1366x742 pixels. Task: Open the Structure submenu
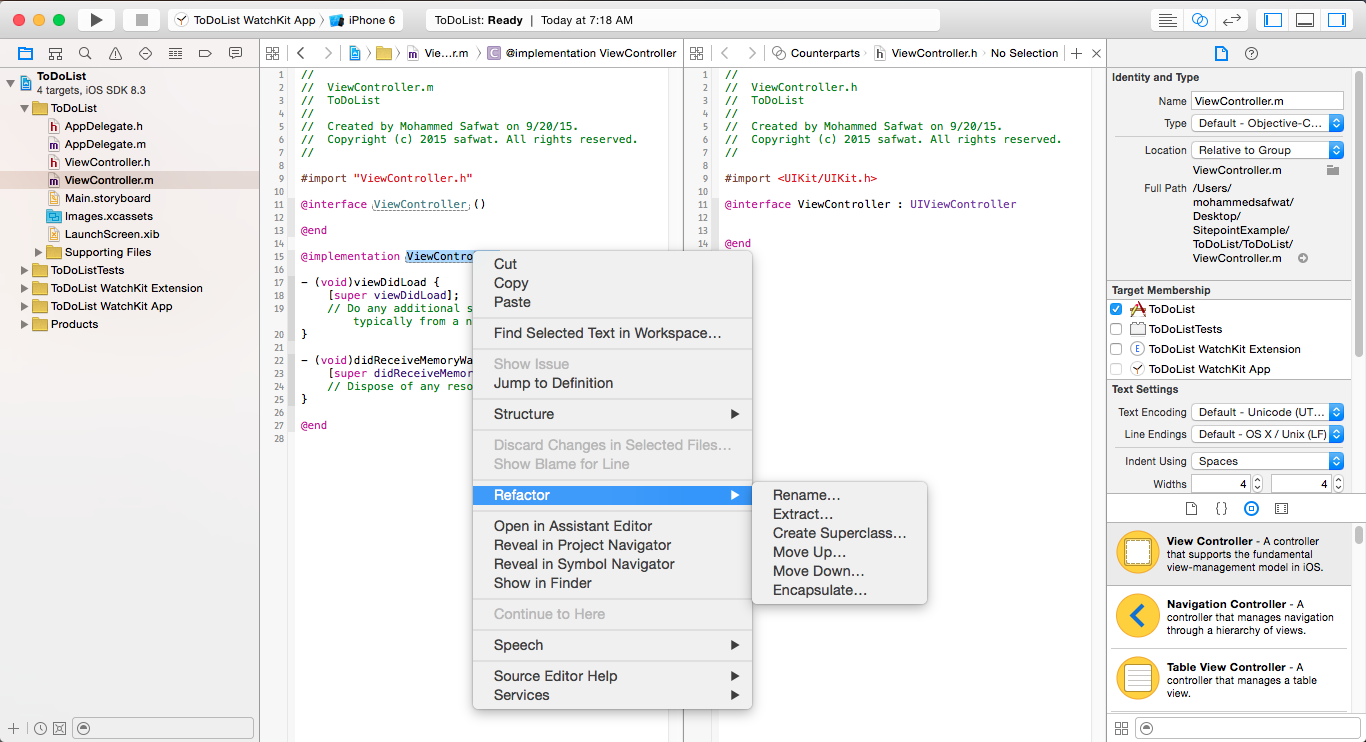(x=612, y=414)
